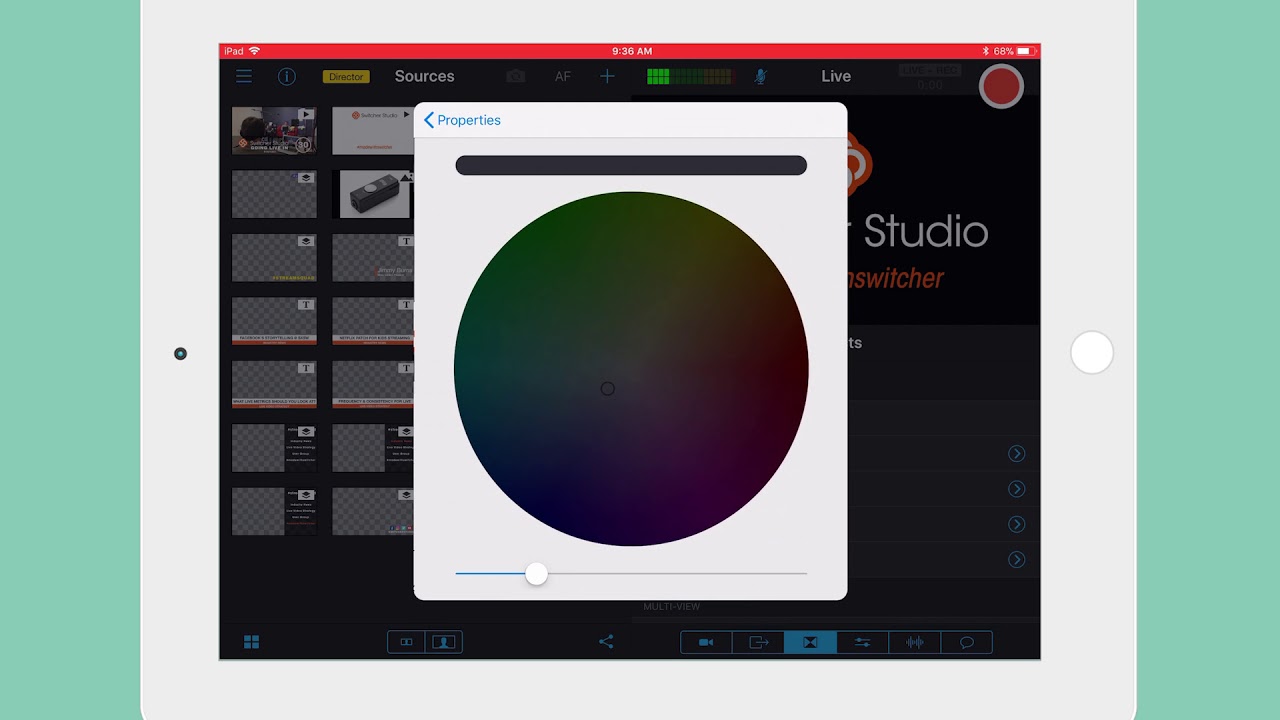Select the Frequency & Consistency title thumbnail
Image resolution: width=1280 pixels, height=720 pixels.
coord(373,385)
